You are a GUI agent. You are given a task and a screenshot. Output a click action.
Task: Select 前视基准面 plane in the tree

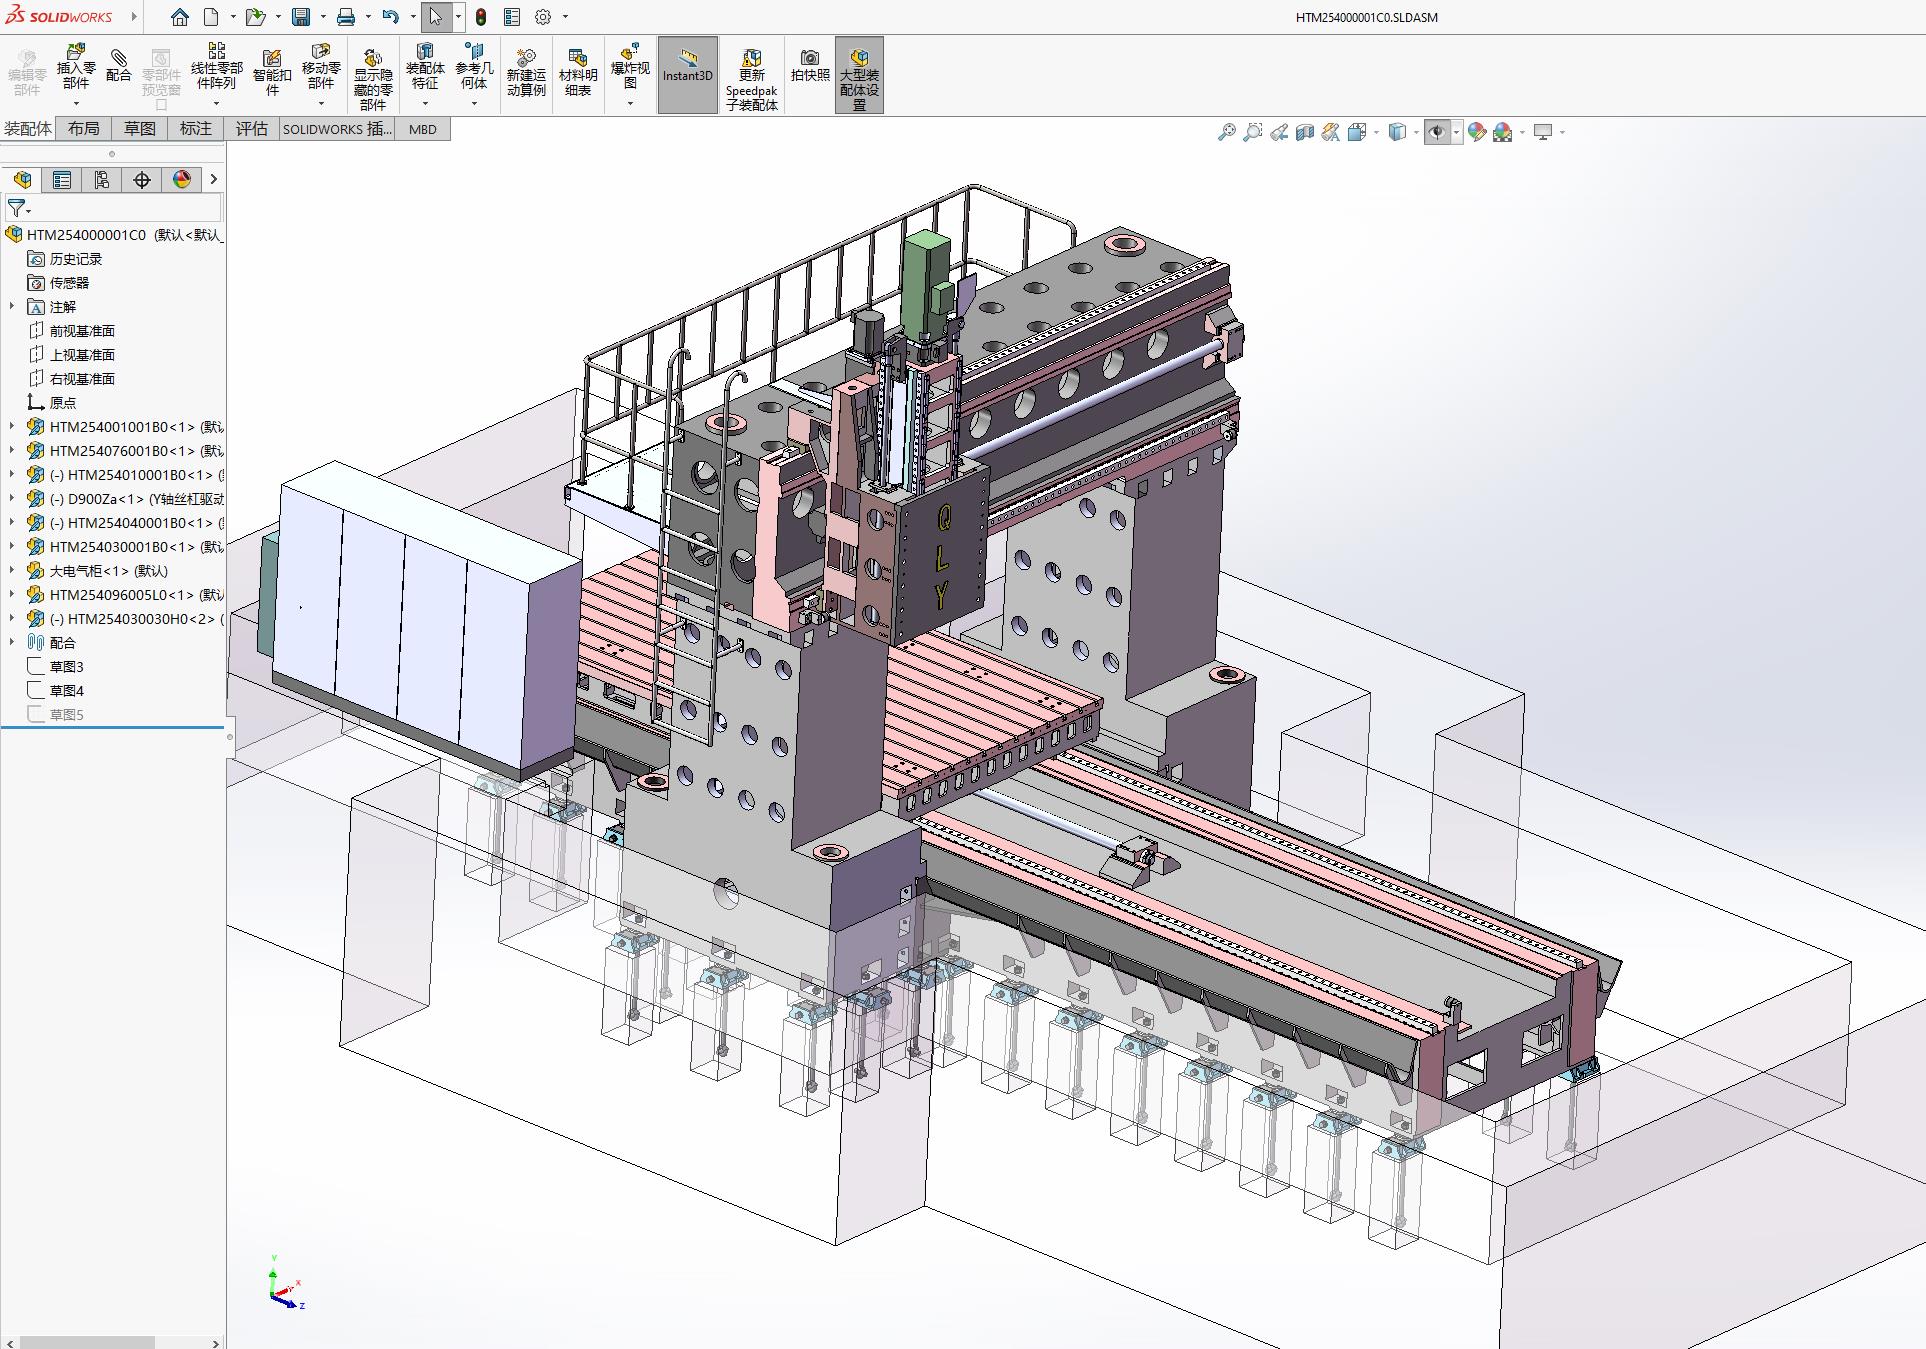tap(82, 331)
